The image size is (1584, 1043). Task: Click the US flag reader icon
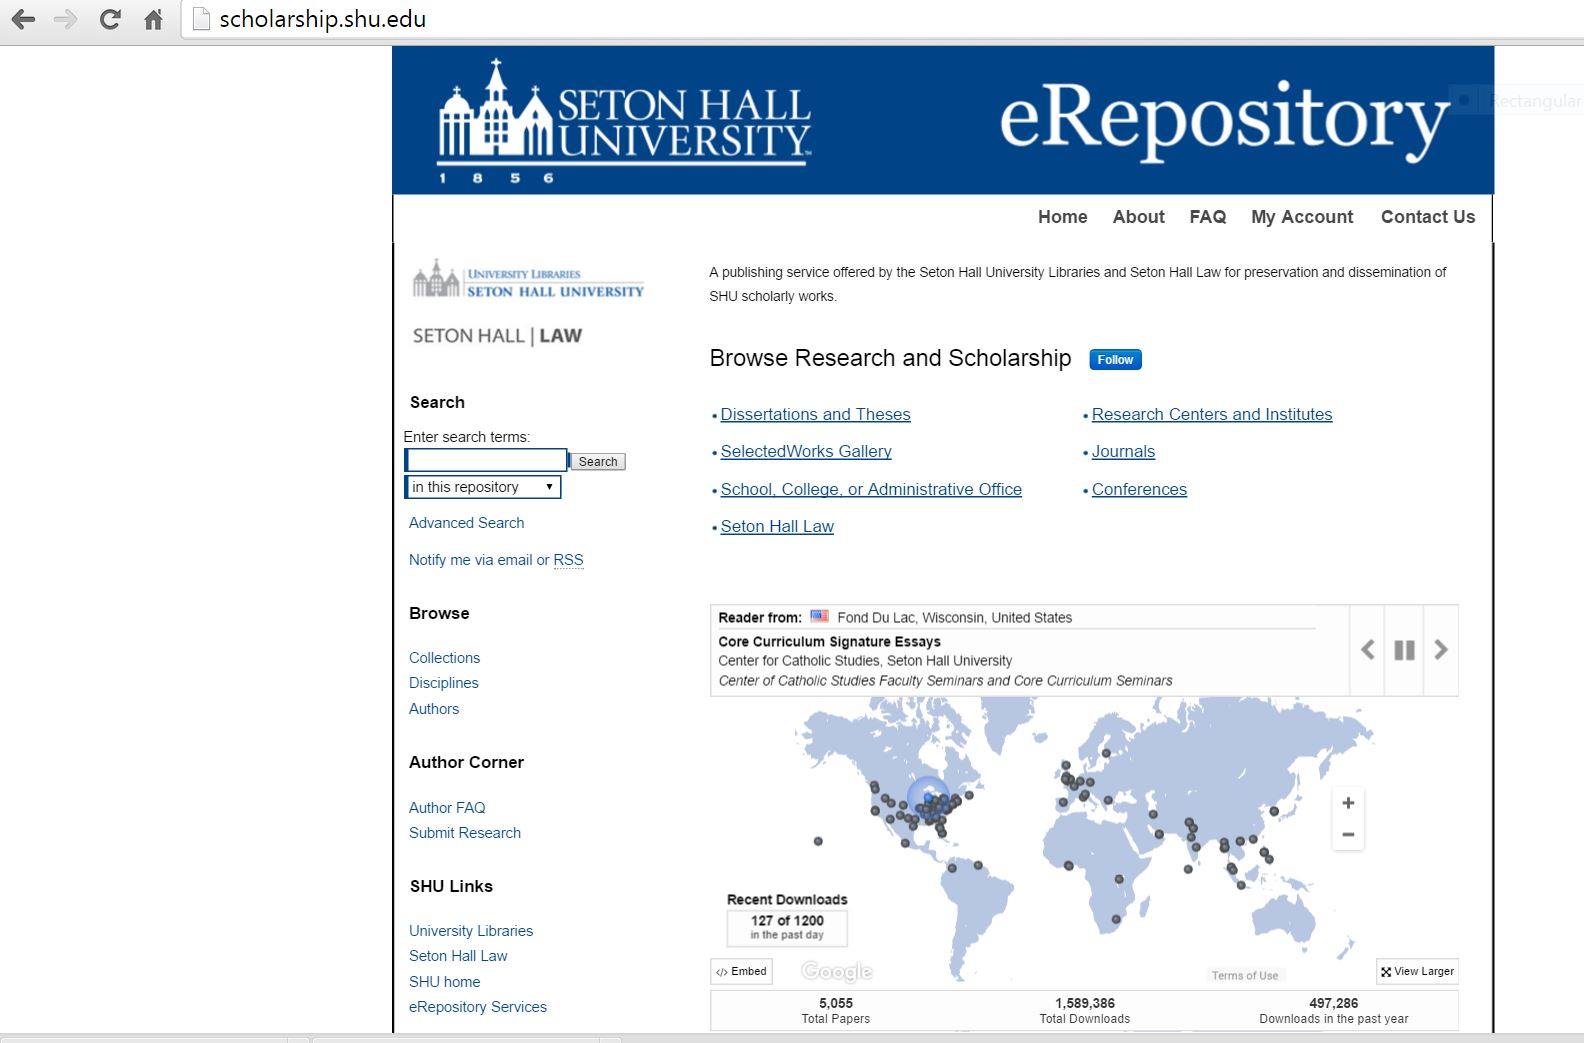click(819, 616)
